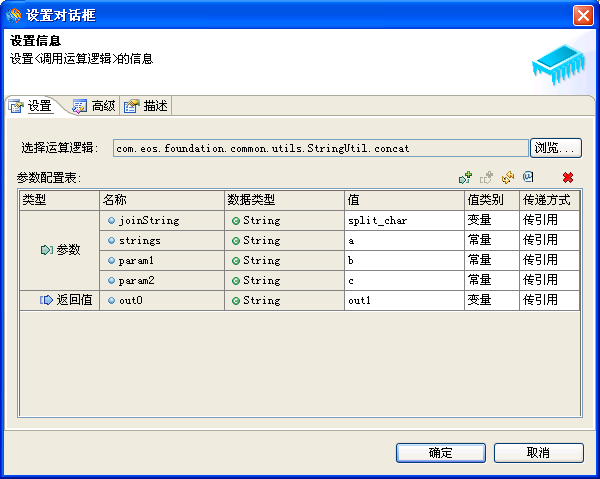Screen dimensions: 600x479
Task: Open data type cell for param1 row
Action: pyautogui.click(x=284, y=260)
